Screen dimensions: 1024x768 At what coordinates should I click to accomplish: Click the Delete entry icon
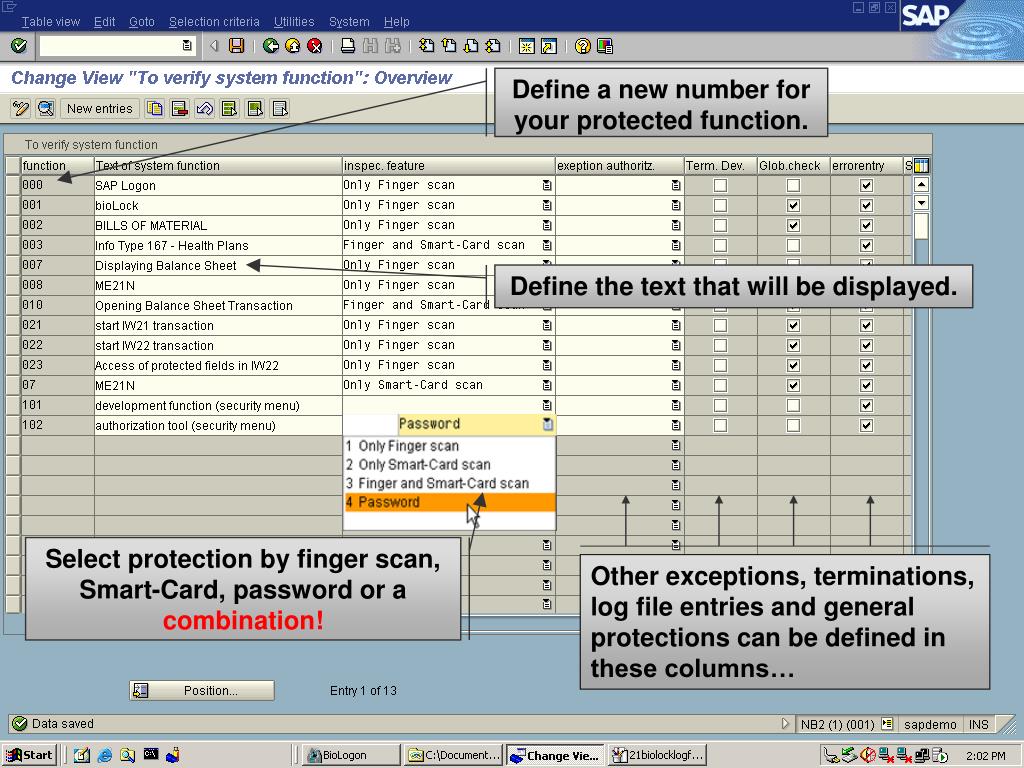tap(180, 108)
